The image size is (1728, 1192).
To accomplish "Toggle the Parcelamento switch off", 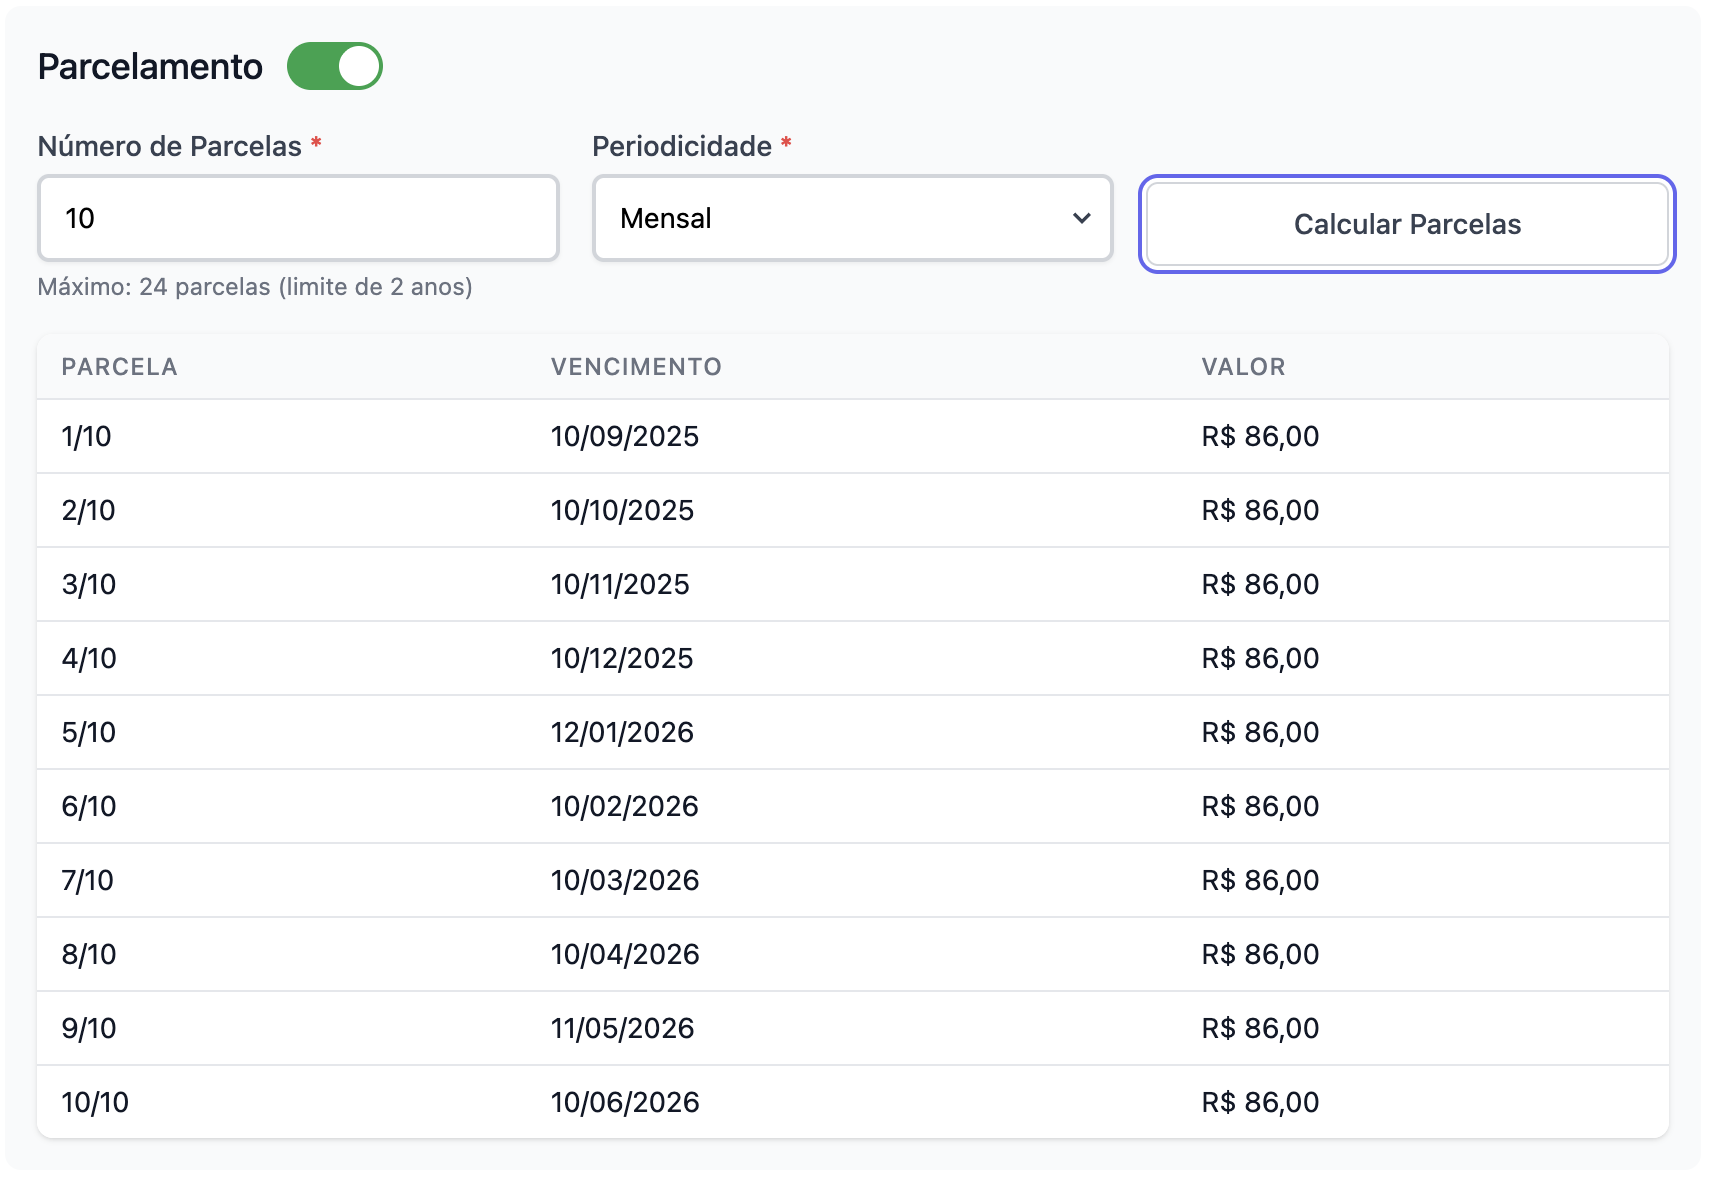I will (x=334, y=66).
